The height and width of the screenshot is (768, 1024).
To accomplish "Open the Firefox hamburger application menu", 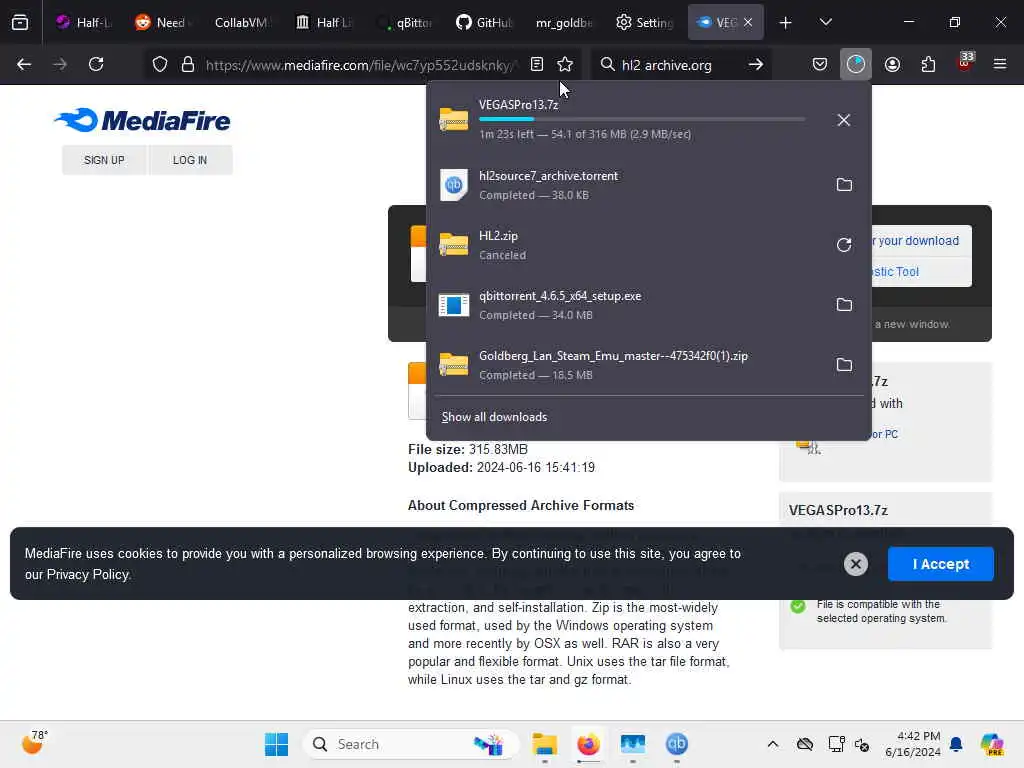I will (1000, 64).
